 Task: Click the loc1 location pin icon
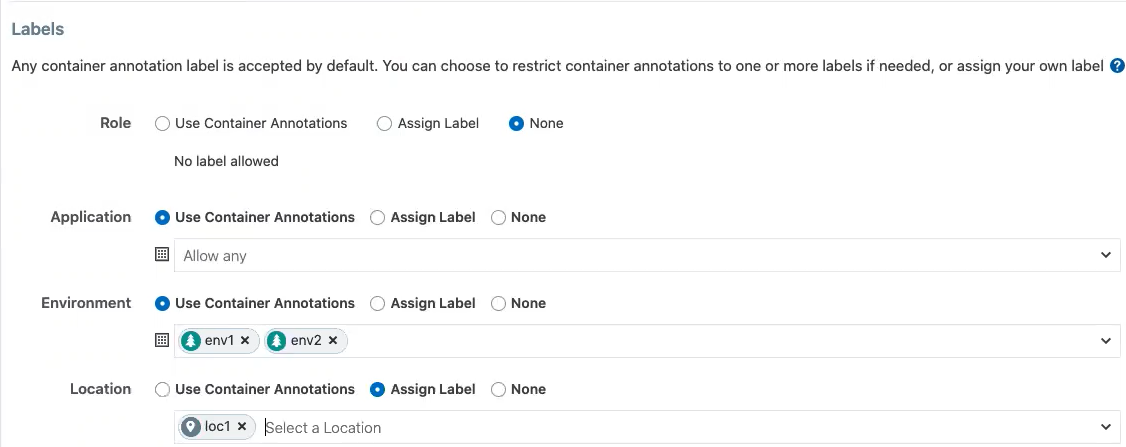click(x=191, y=427)
